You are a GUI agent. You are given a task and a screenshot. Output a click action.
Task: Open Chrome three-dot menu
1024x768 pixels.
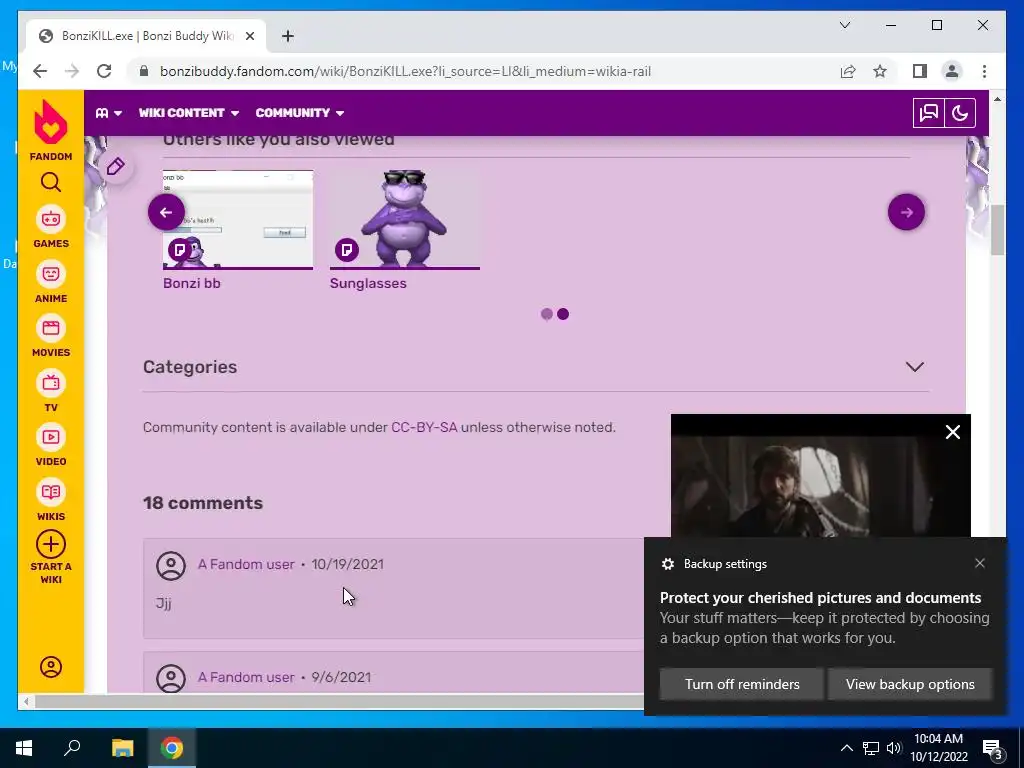[x=984, y=71]
